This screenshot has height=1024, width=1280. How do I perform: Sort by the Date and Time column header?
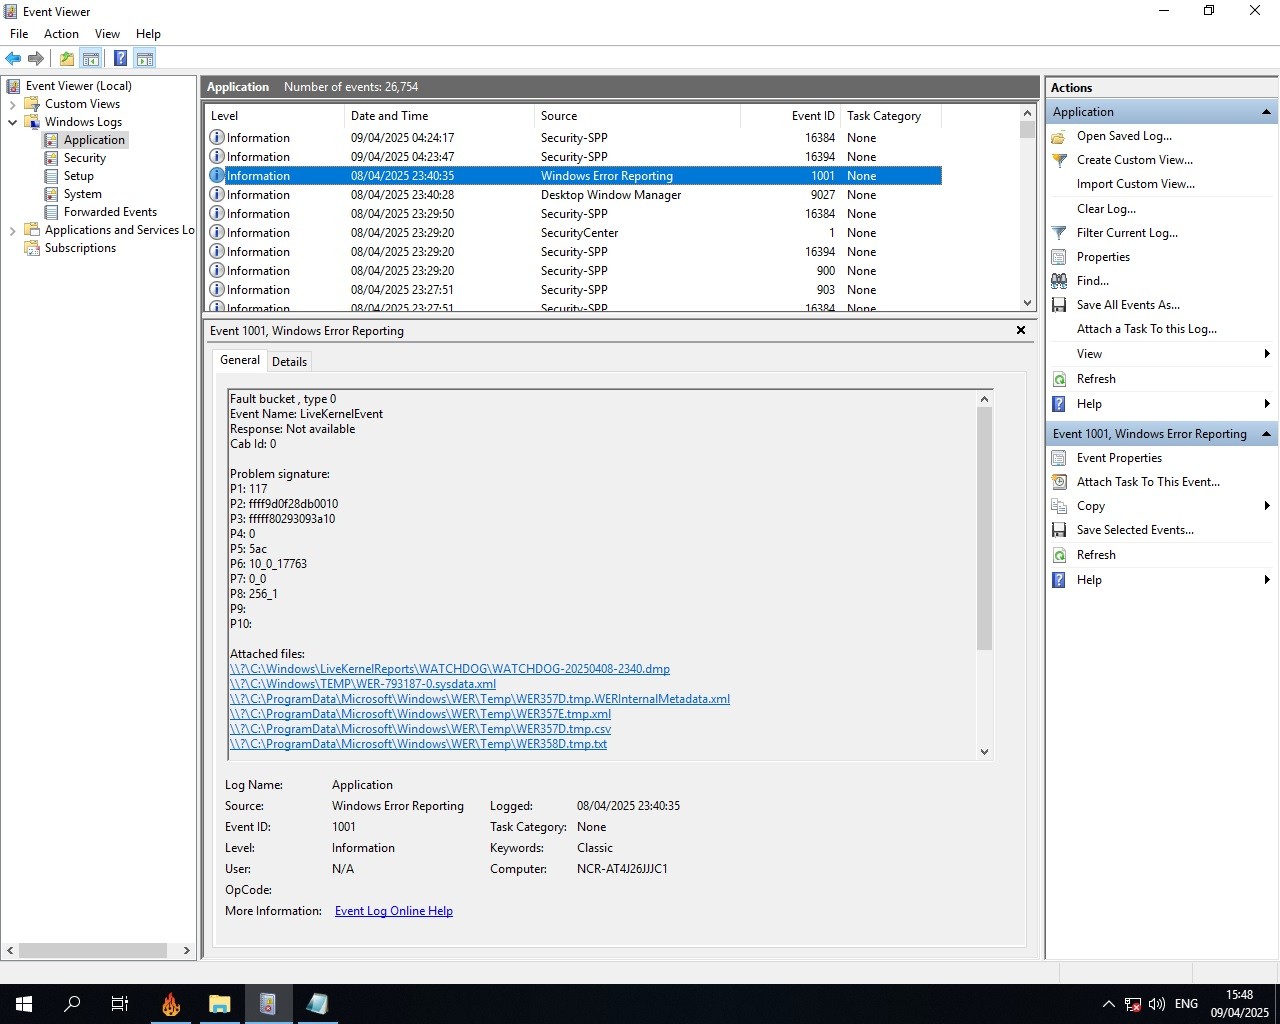[439, 116]
